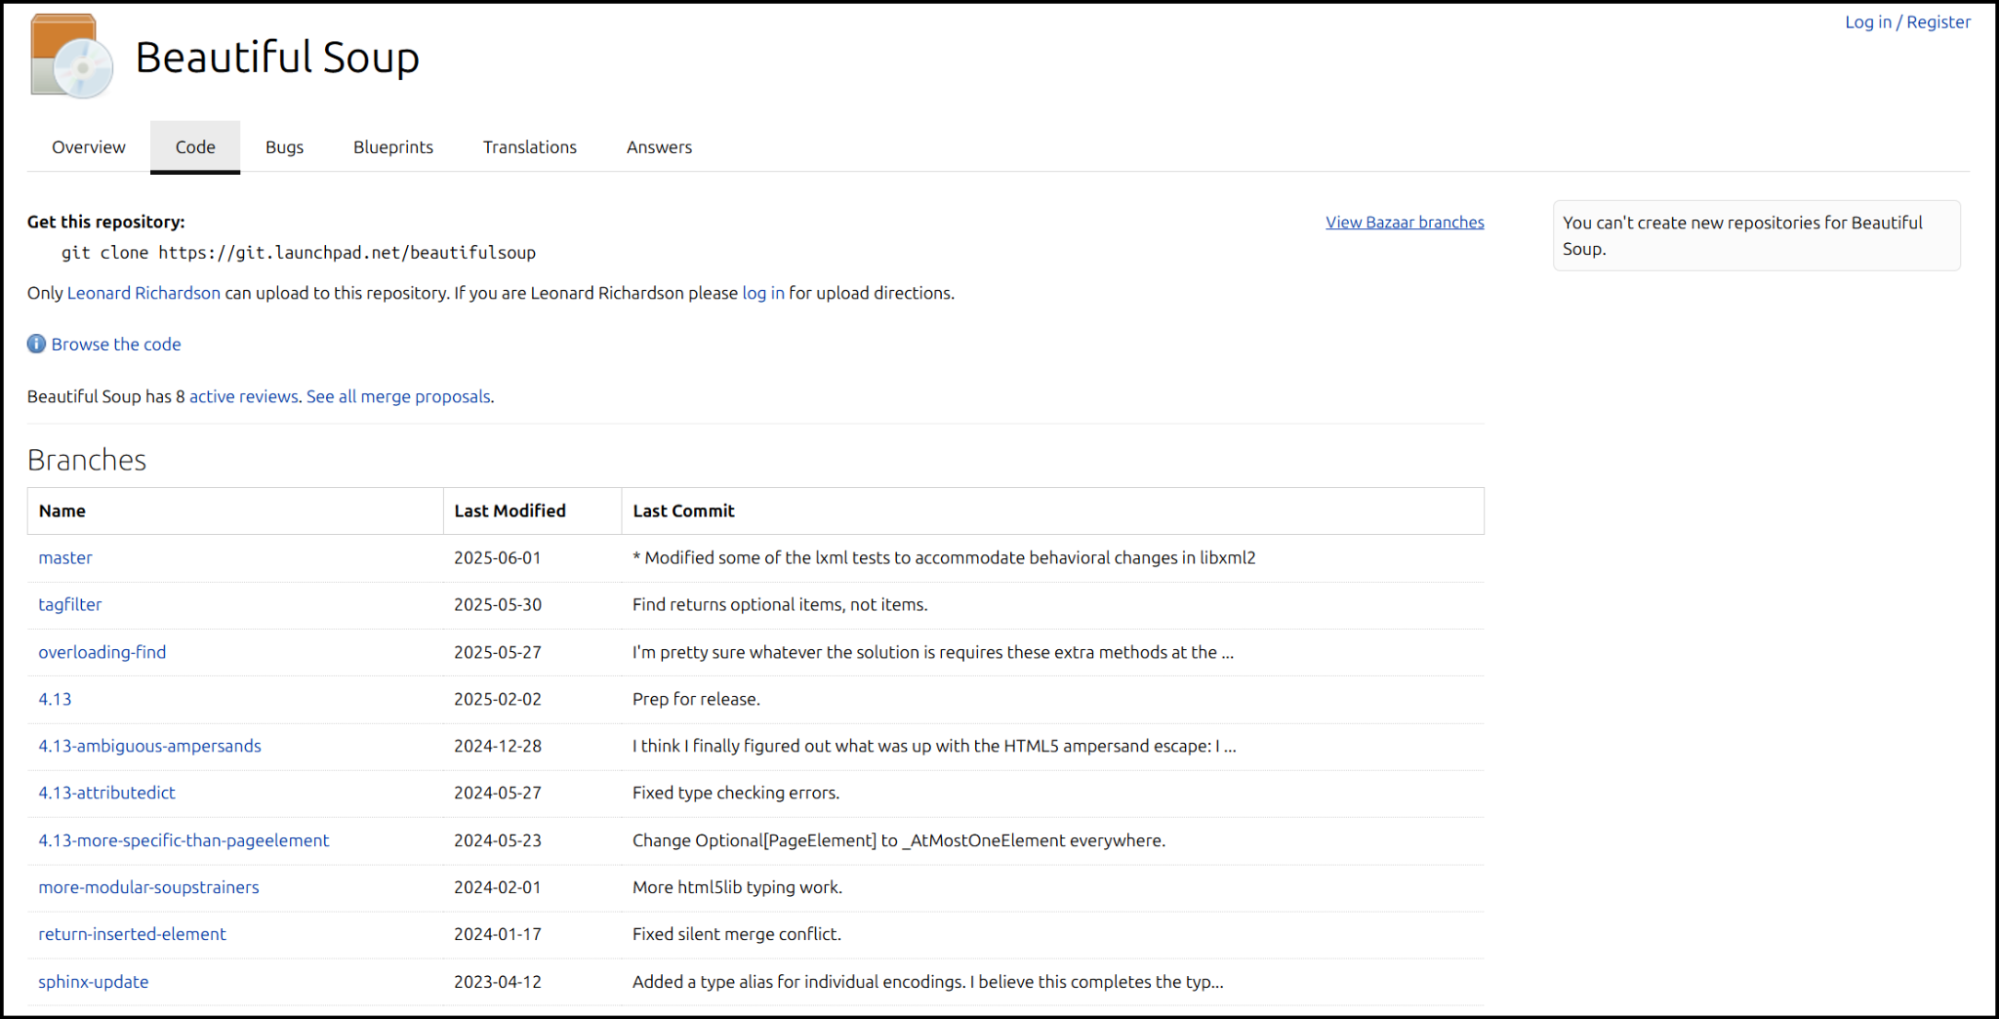
Task: Click 'Fixed type checking errors.' commit message
Action: pyautogui.click(x=736, y=793)
